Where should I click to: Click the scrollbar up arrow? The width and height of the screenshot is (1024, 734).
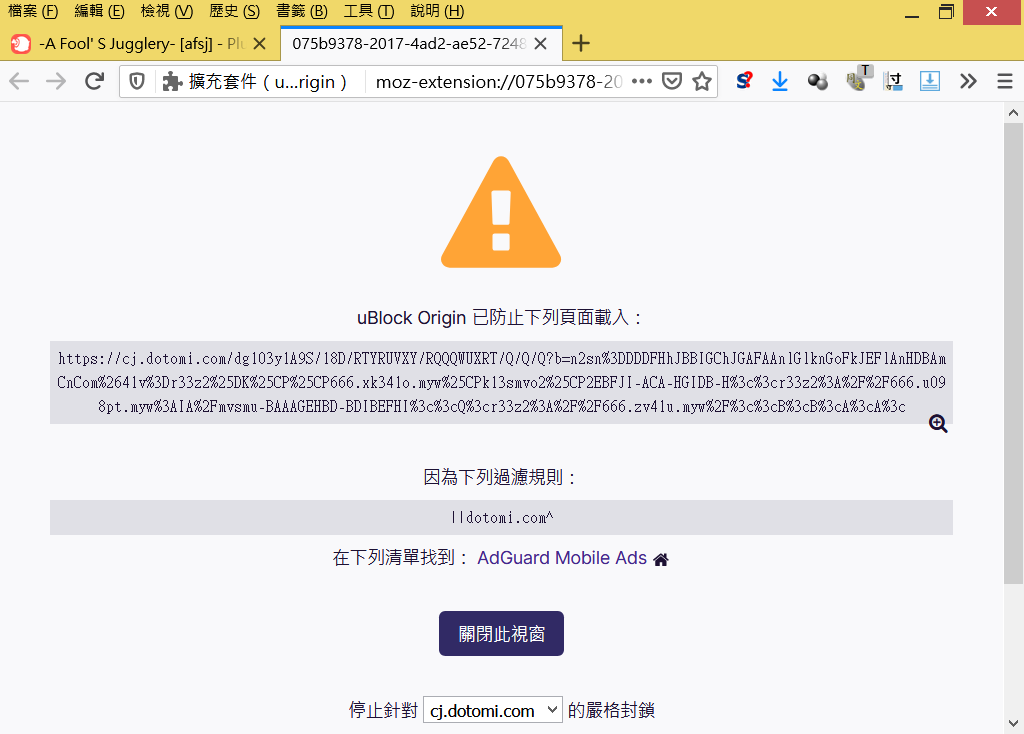(x=1013, y=112)
